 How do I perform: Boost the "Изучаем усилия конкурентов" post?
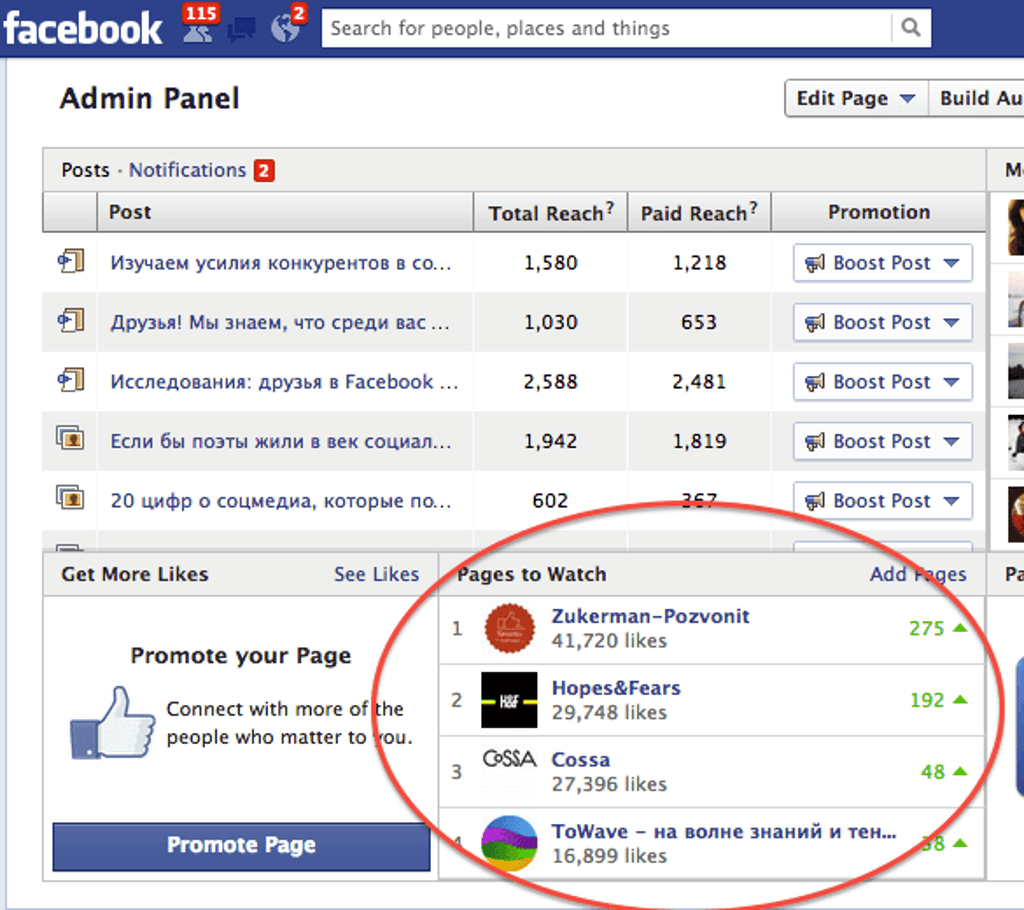pos(882,263)
